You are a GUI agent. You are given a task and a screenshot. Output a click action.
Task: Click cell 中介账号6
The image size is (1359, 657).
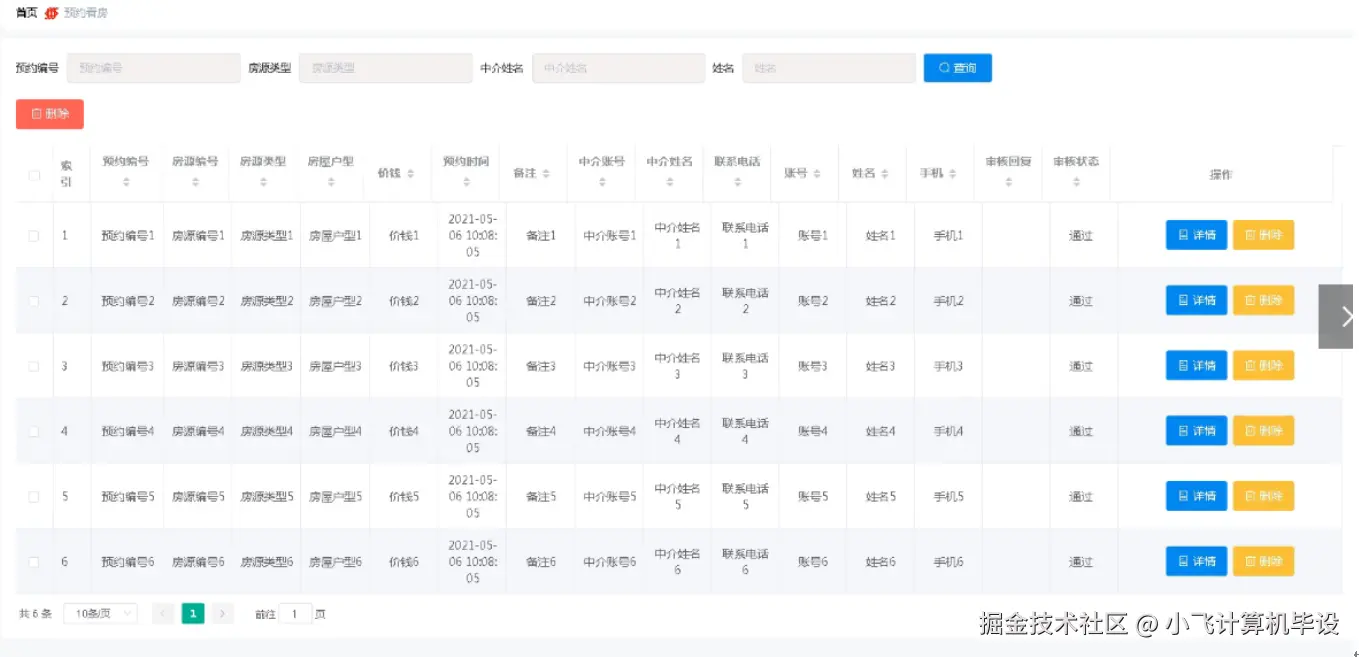[x=609, y=562]
